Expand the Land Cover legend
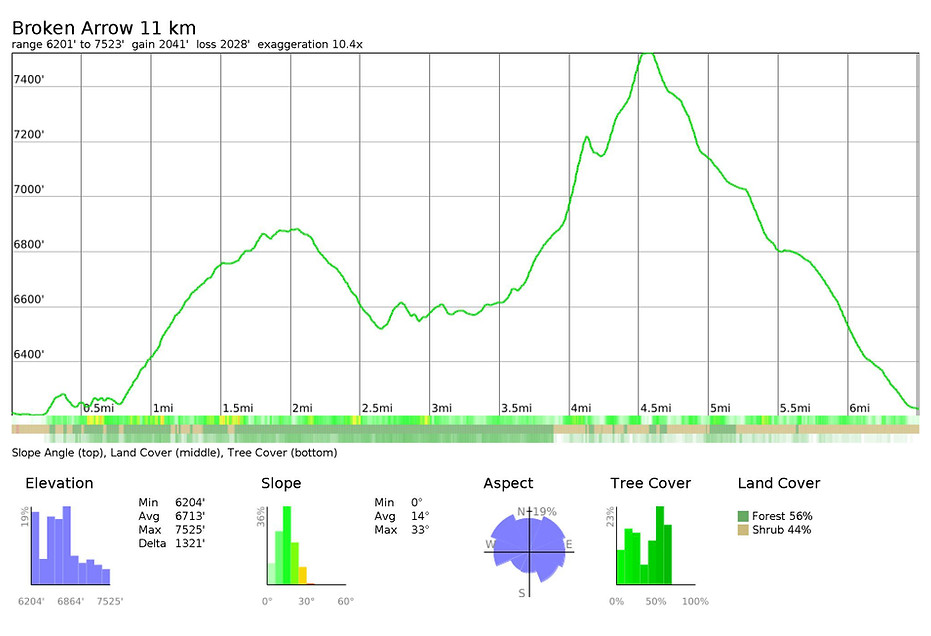Viewport: 931px width, 636px height. tap(778, 484)
